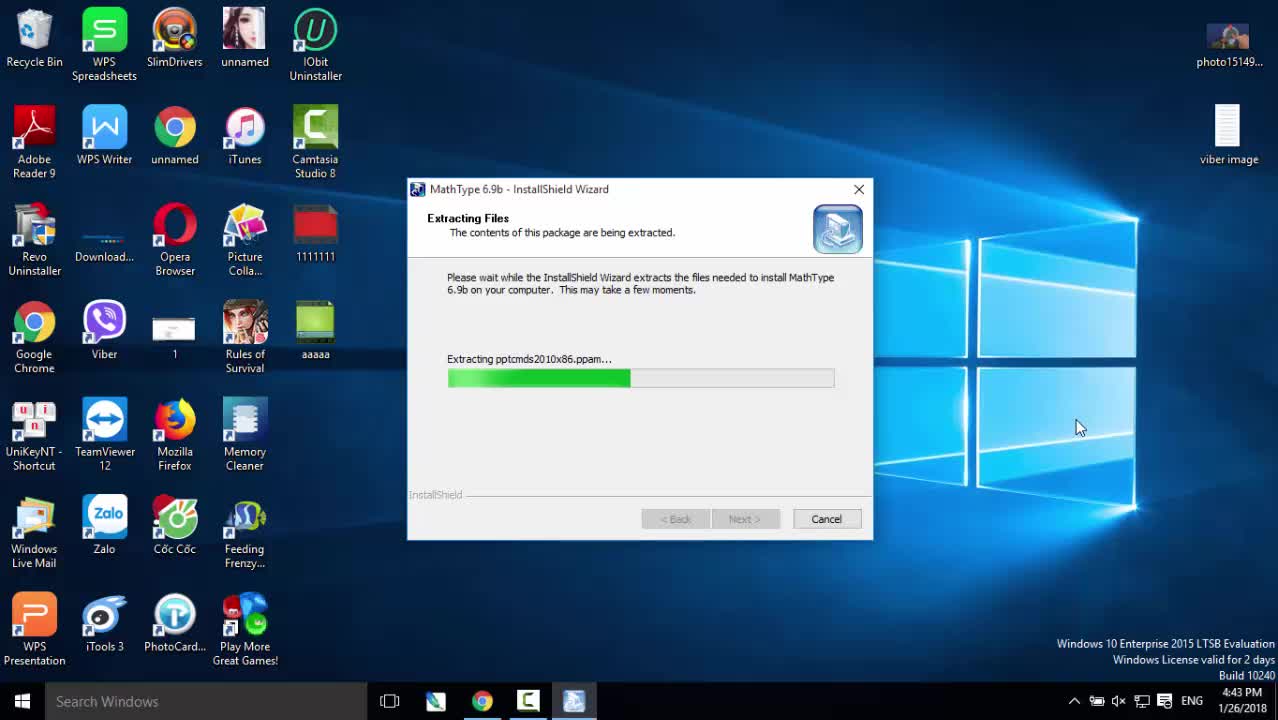
Task: Select the Camtasia Studio 8 icon
Action: click(315, 142)
